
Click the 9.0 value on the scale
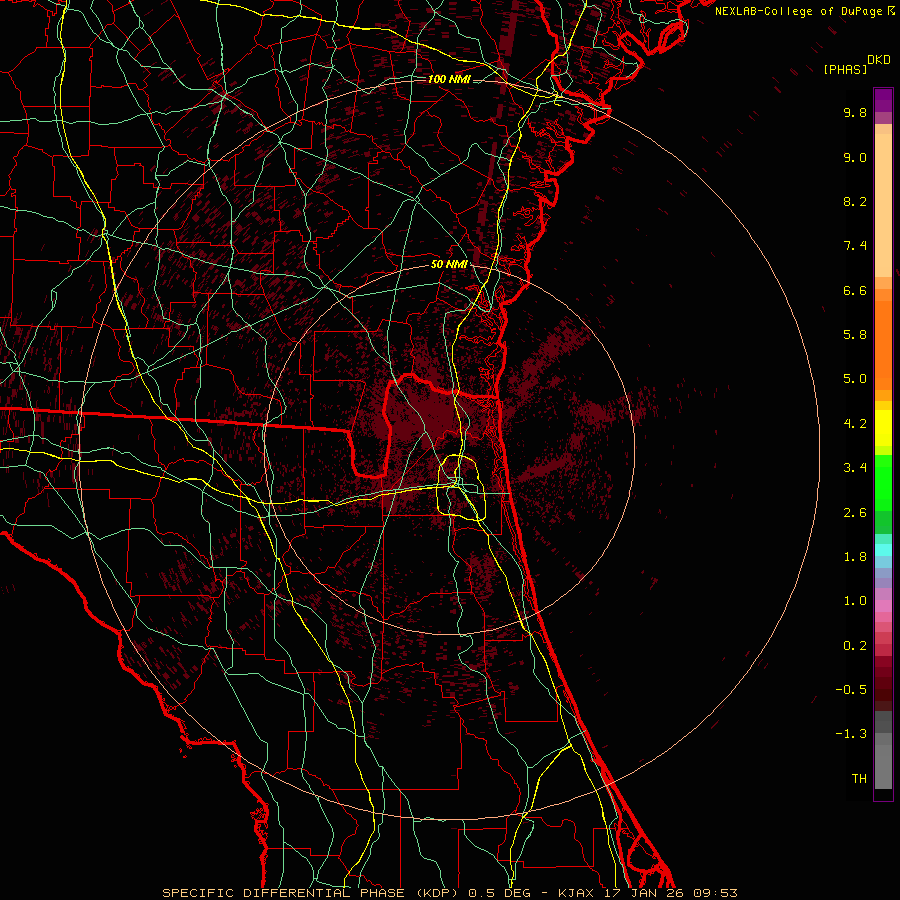[x=855, y=157]
